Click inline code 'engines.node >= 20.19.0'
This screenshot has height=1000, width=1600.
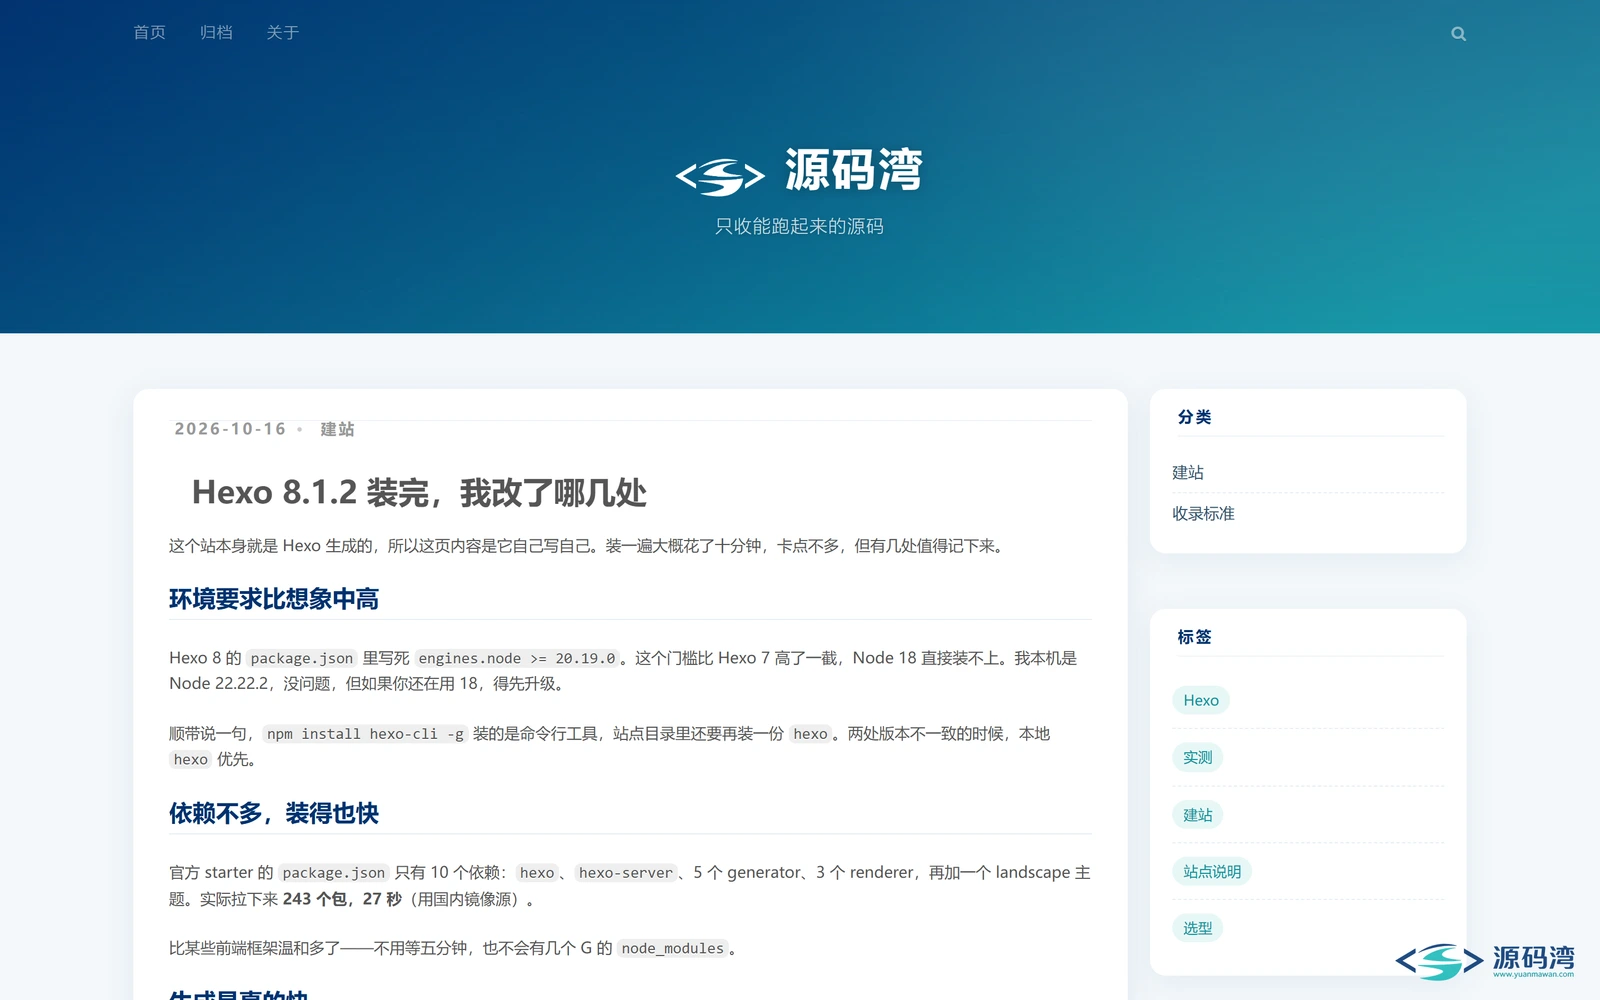517,658
